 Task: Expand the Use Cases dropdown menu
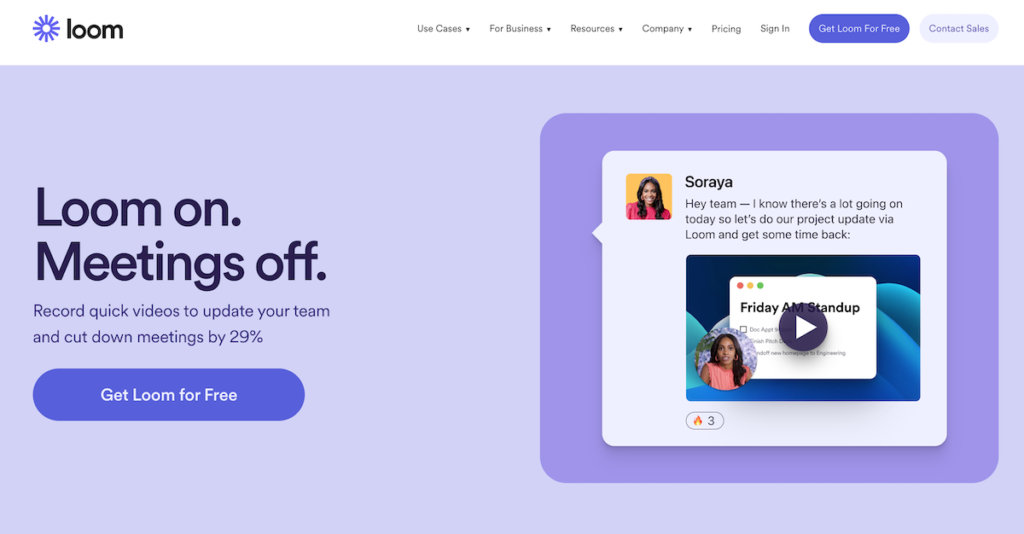point(443,29)
